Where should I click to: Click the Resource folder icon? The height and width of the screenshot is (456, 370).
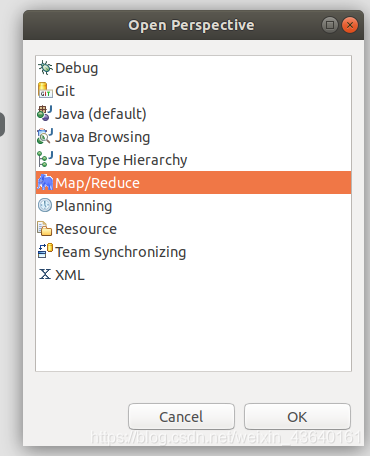tap(45, 229)
